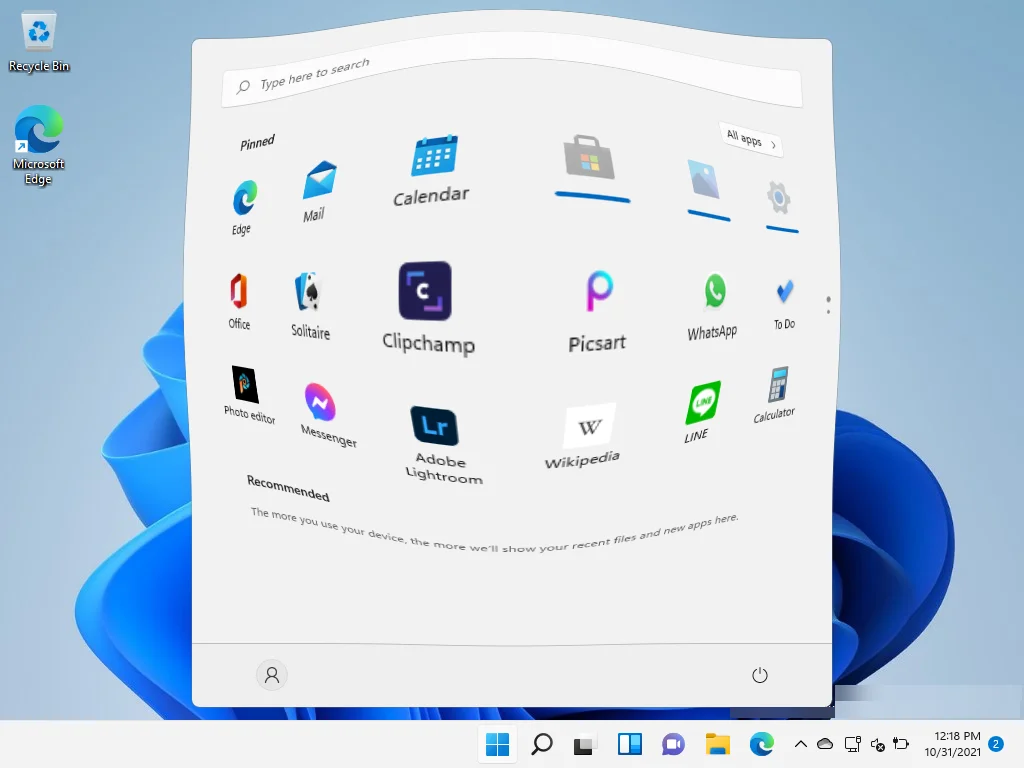Screen dimensions: 1024x768
Task: Show the All apps list
Action: coord(749,141)
